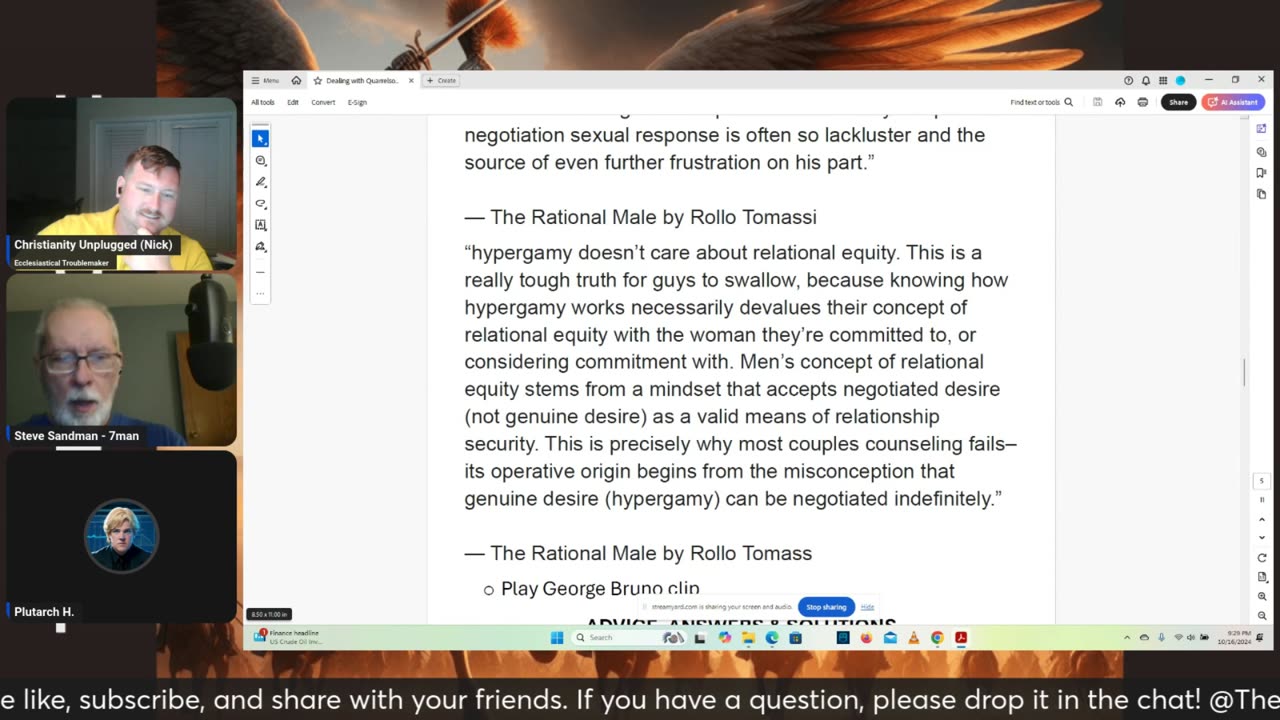Click Stop sharing in streamyard bar
The image size is (1280, 720).
(x=826, y=607)
